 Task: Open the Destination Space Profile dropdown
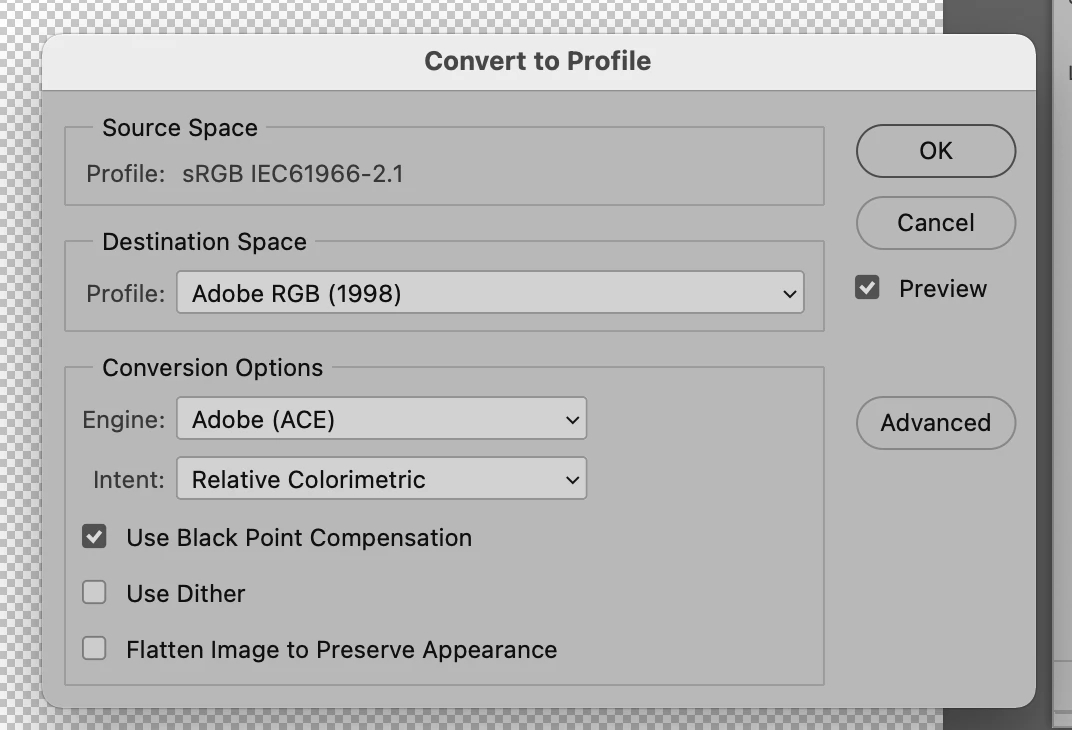pos(489,294)
